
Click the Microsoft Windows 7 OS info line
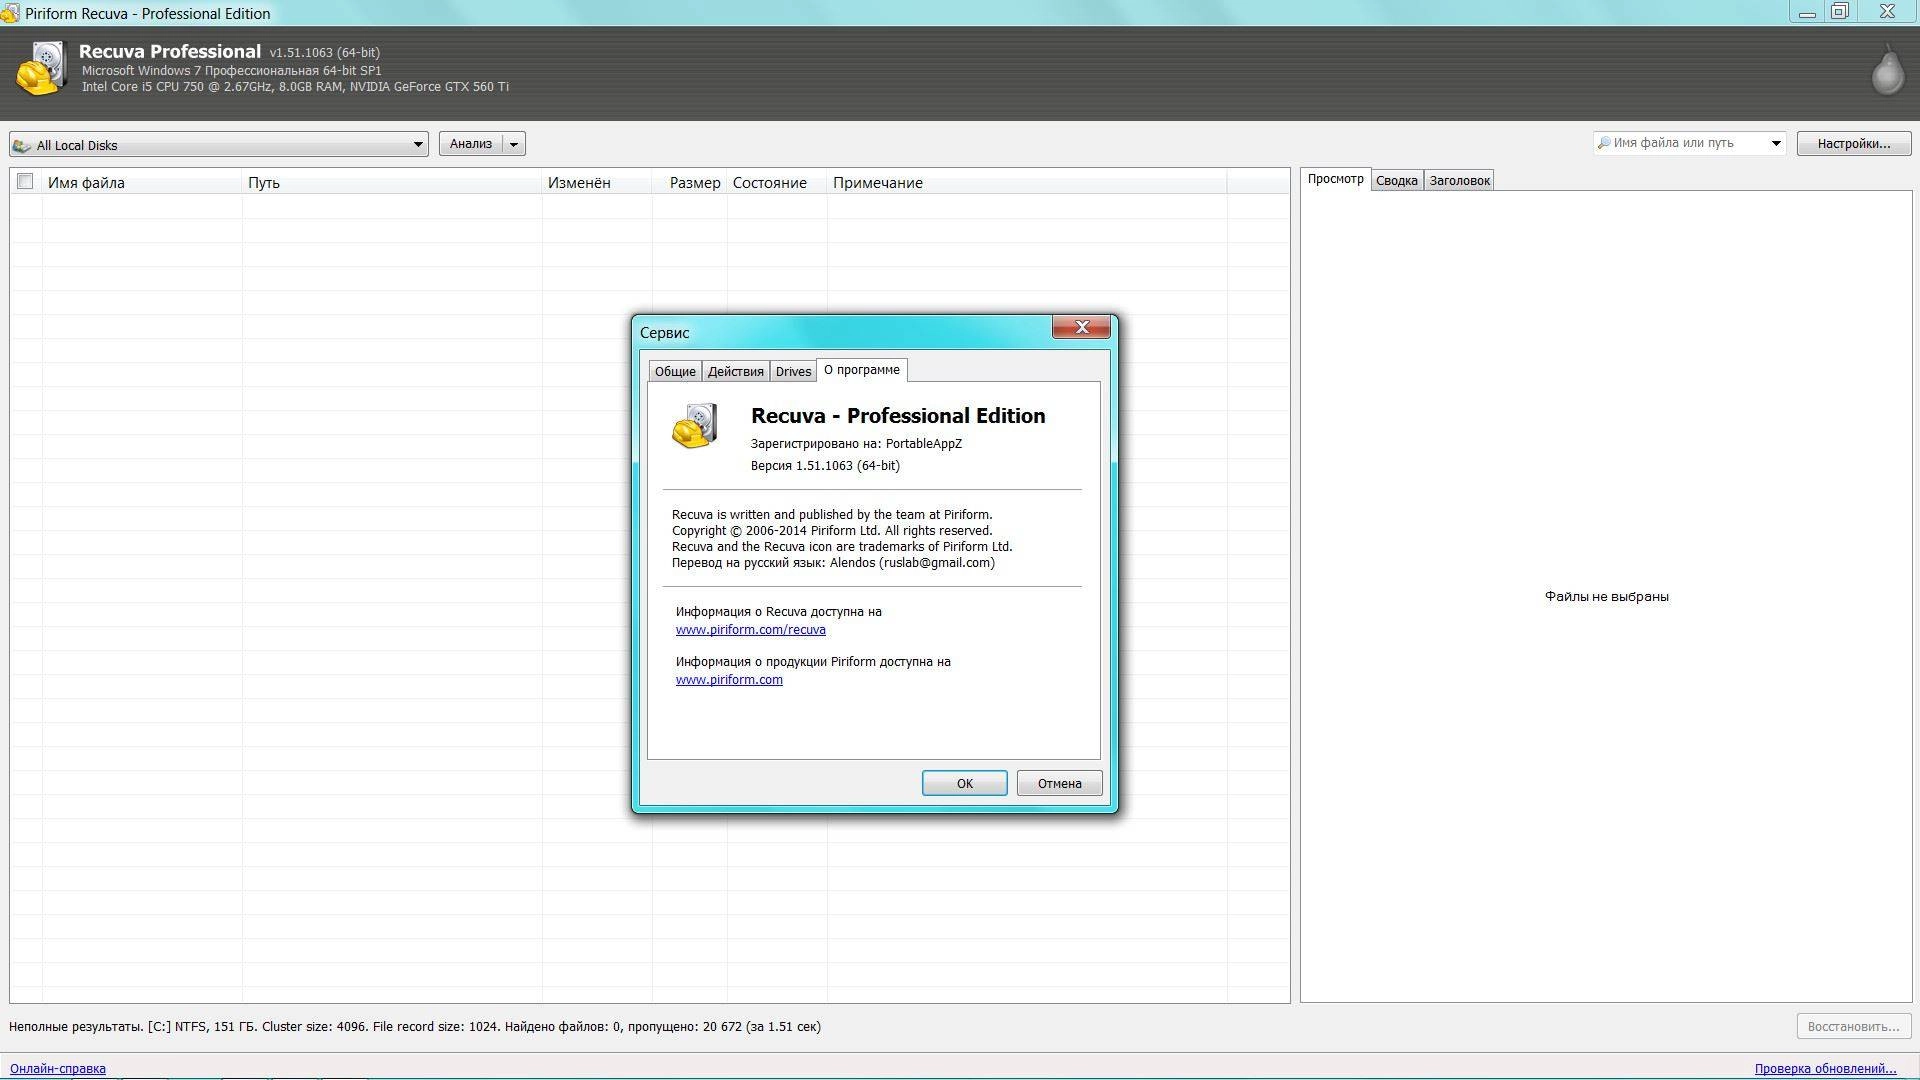pos(231,71)
